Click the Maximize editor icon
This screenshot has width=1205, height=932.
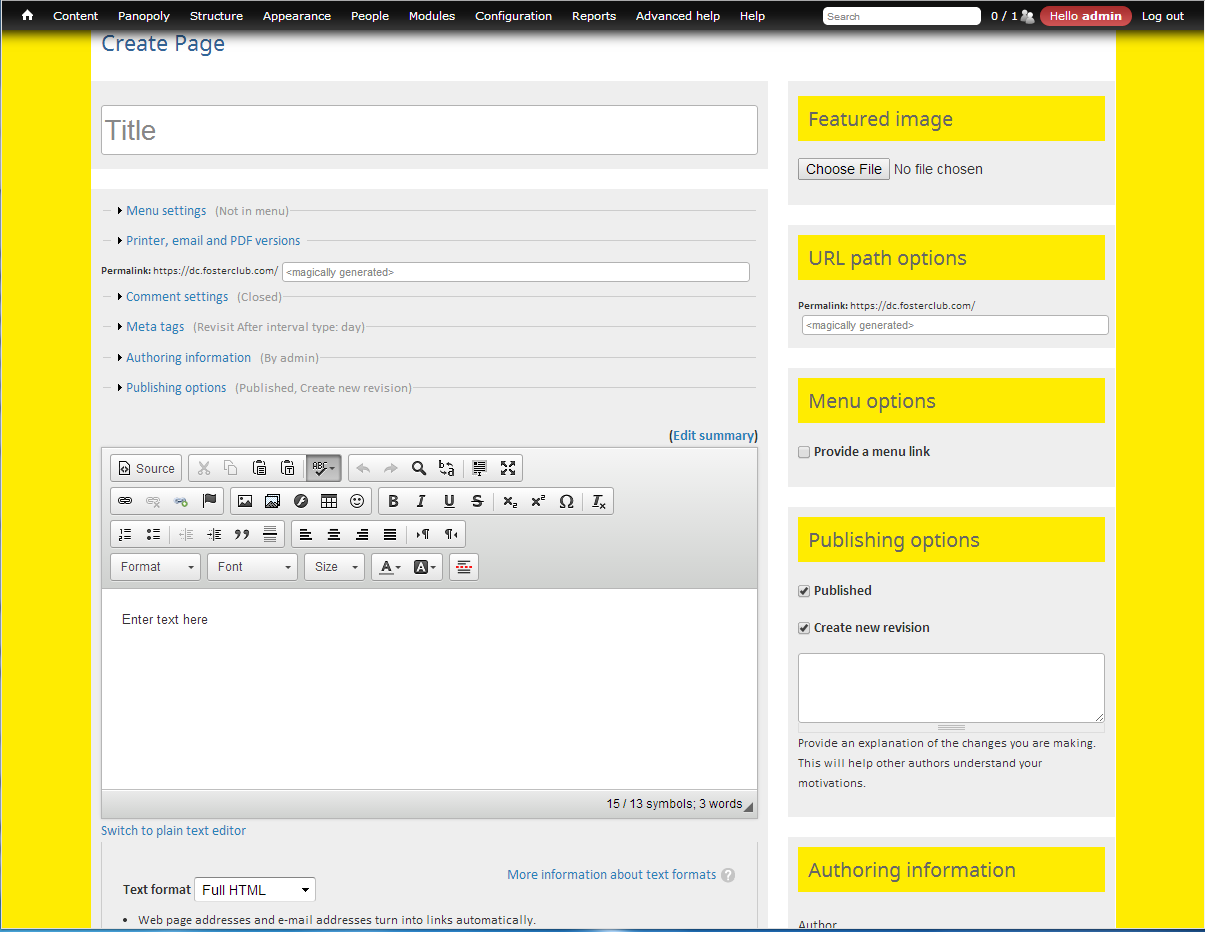click(x=508, y=467)
